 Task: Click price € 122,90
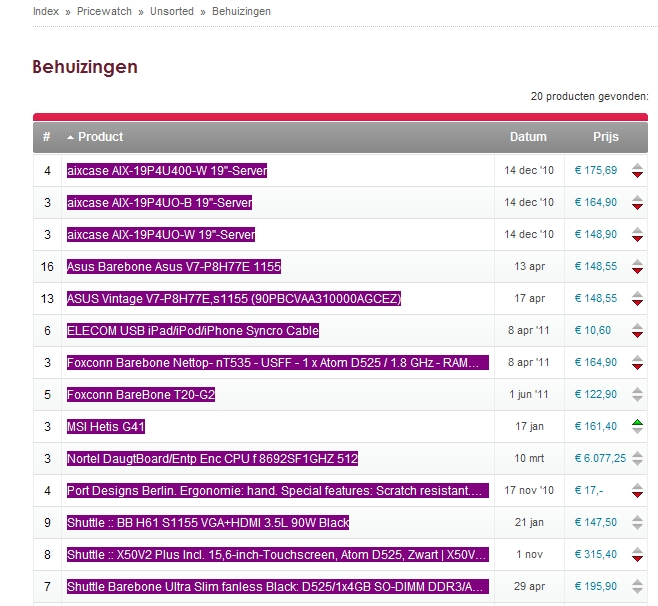pyautogui.click(x=595, y=394)
